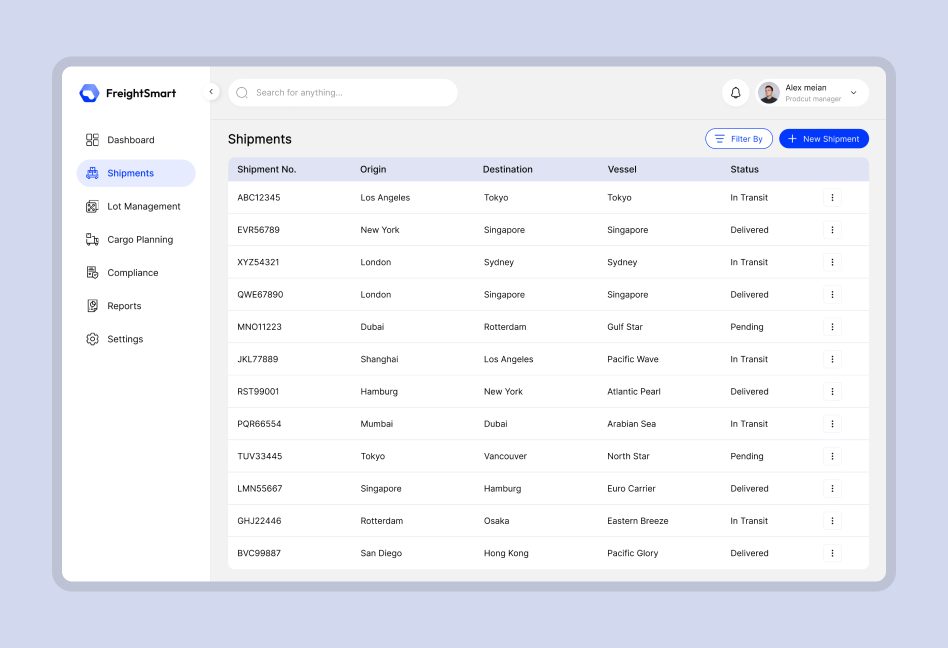Open three-dot menu for MNO11223
The height and width of the screenshot is (648, 948).
[x=832, y=327]
